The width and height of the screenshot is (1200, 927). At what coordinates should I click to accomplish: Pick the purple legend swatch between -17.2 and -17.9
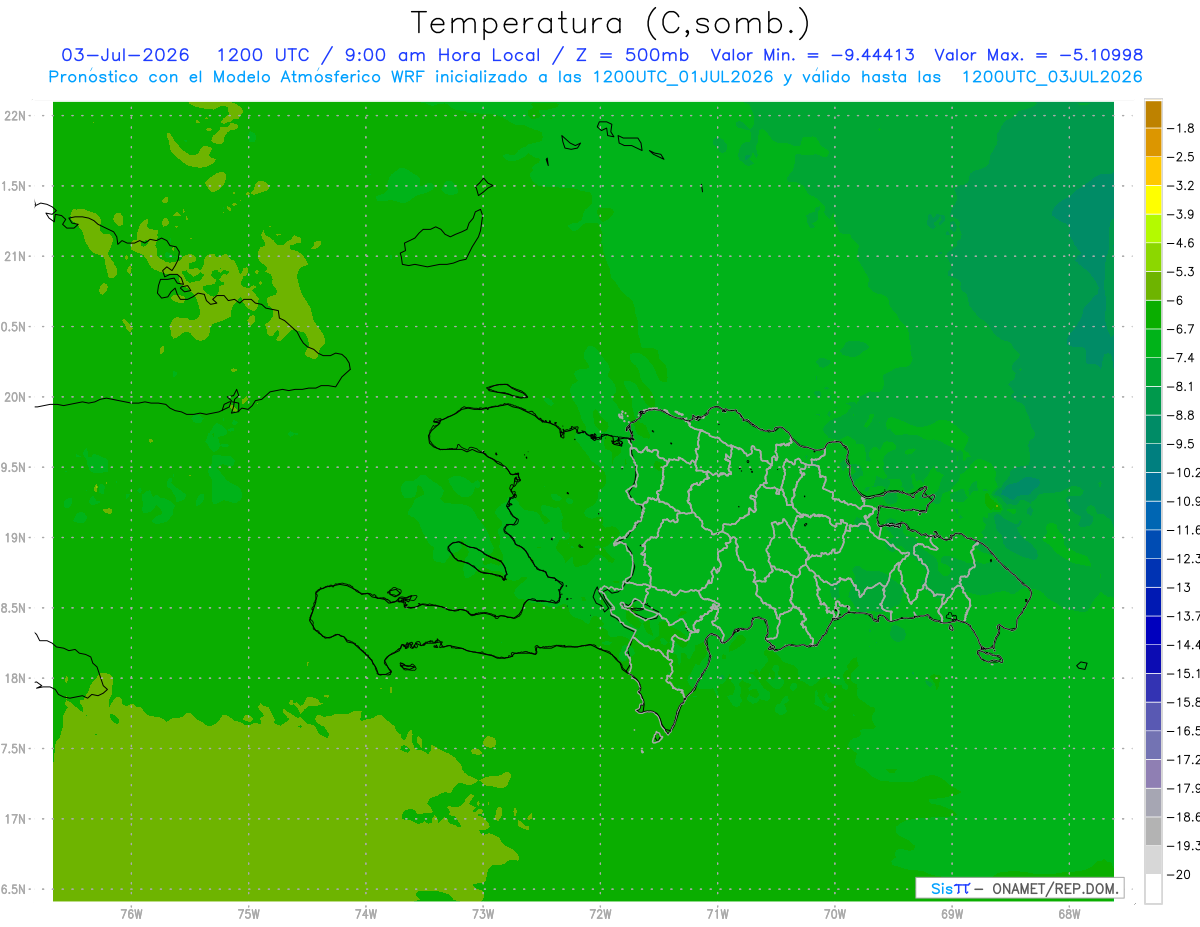coord(1153,774)
